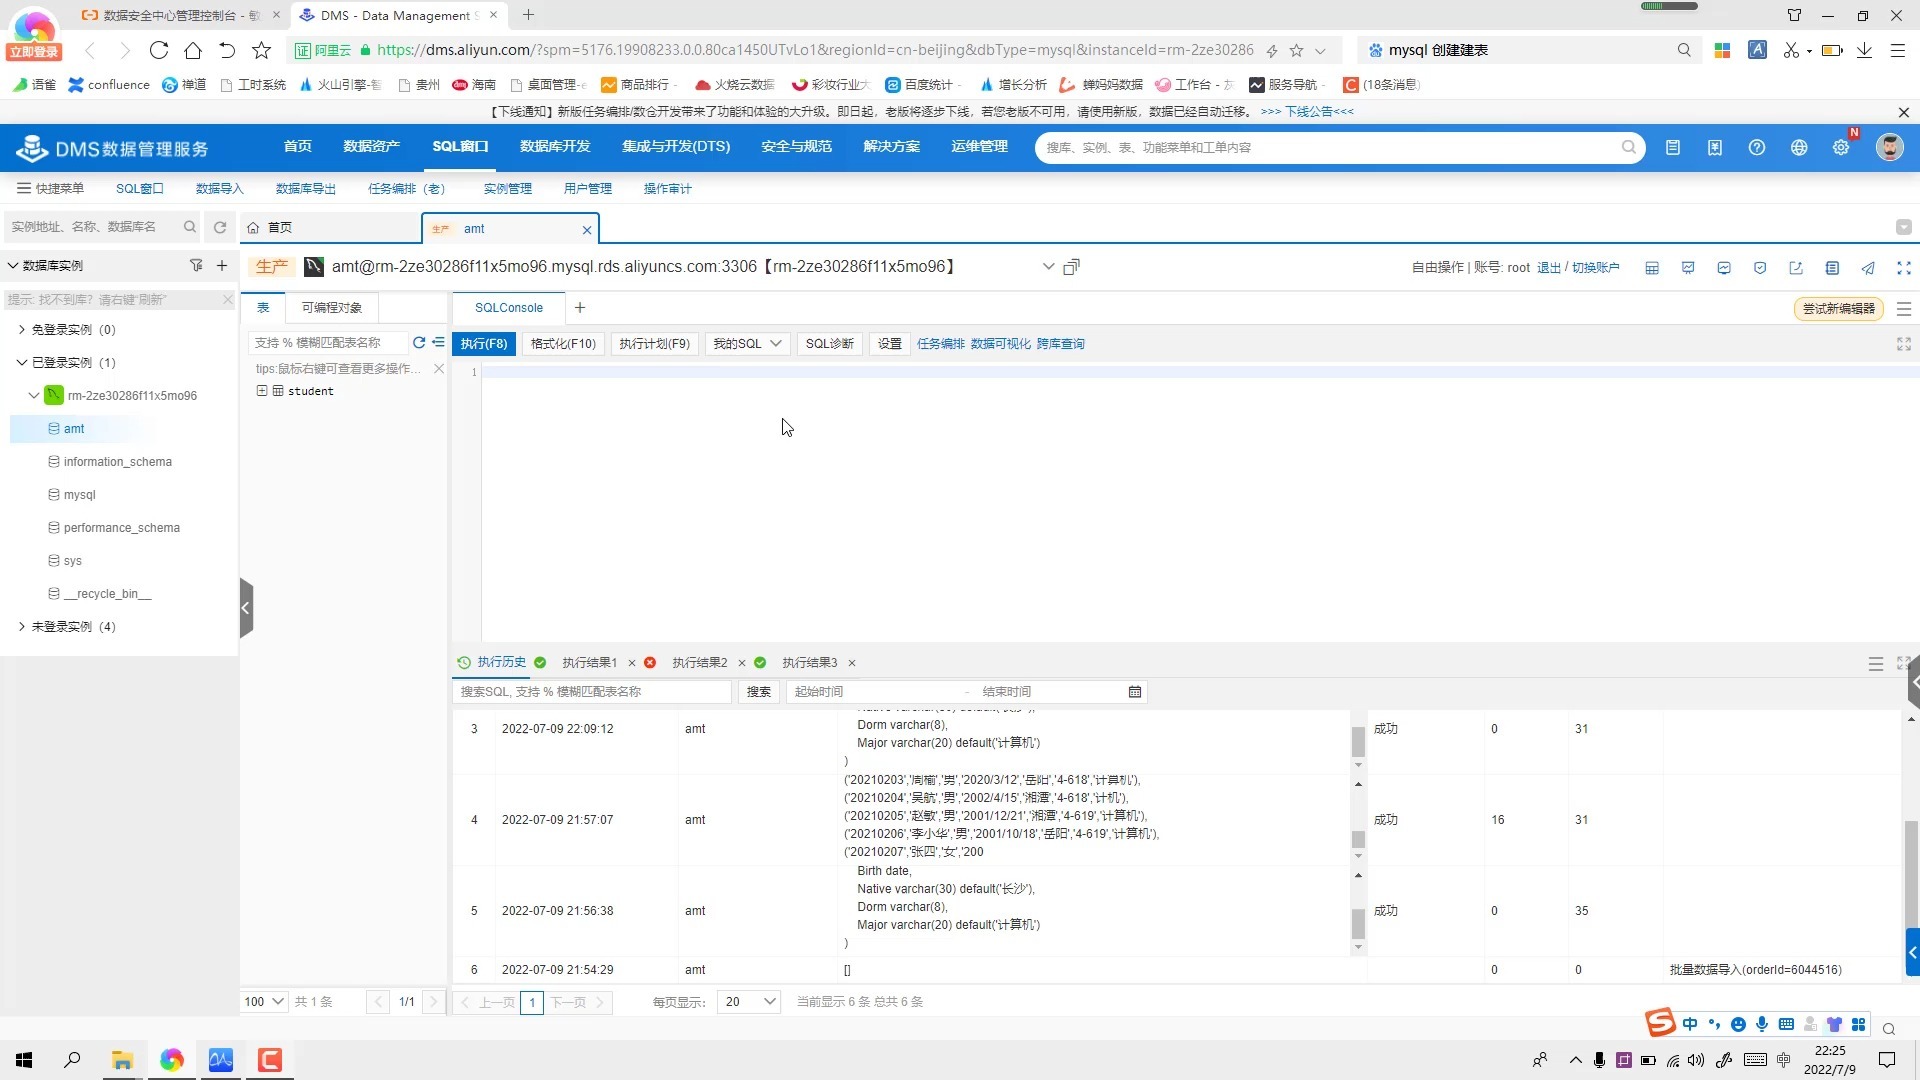The height and width of the screenshot is (1080, 1920).
Task: Expand the student table node
Action: point(262,391)
